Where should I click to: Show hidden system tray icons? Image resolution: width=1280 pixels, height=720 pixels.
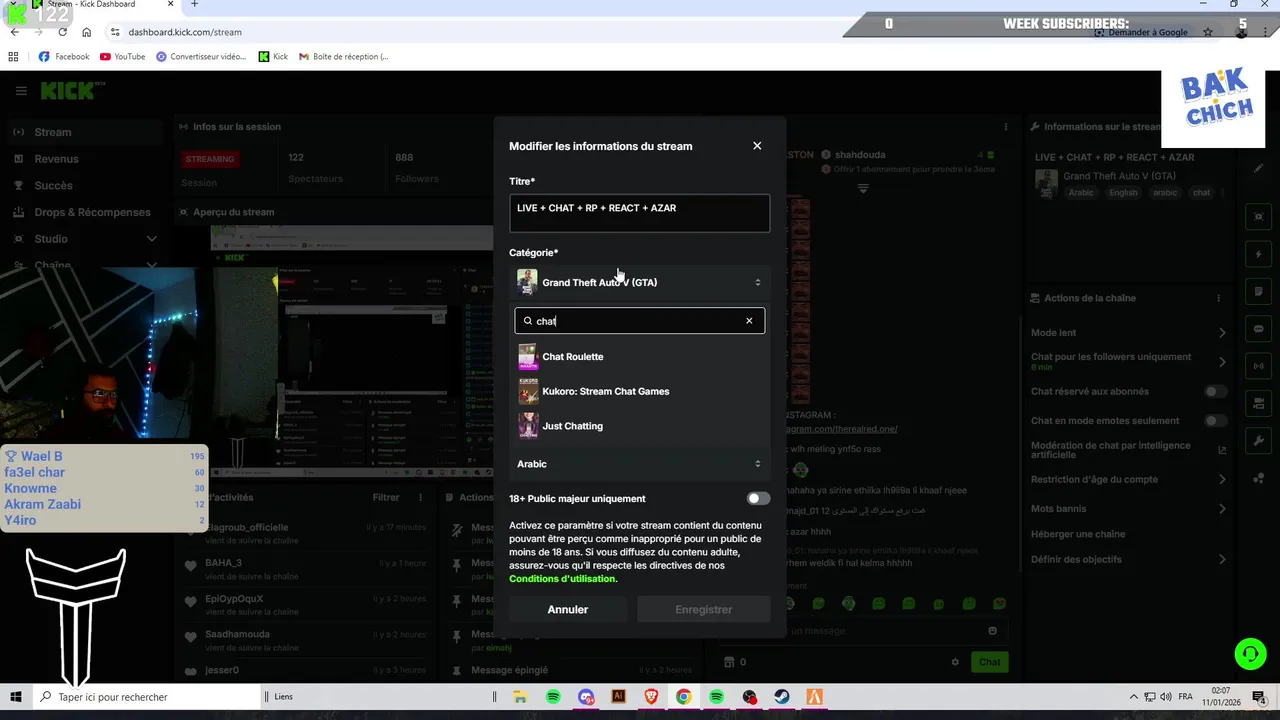(x=1133, y=697)
